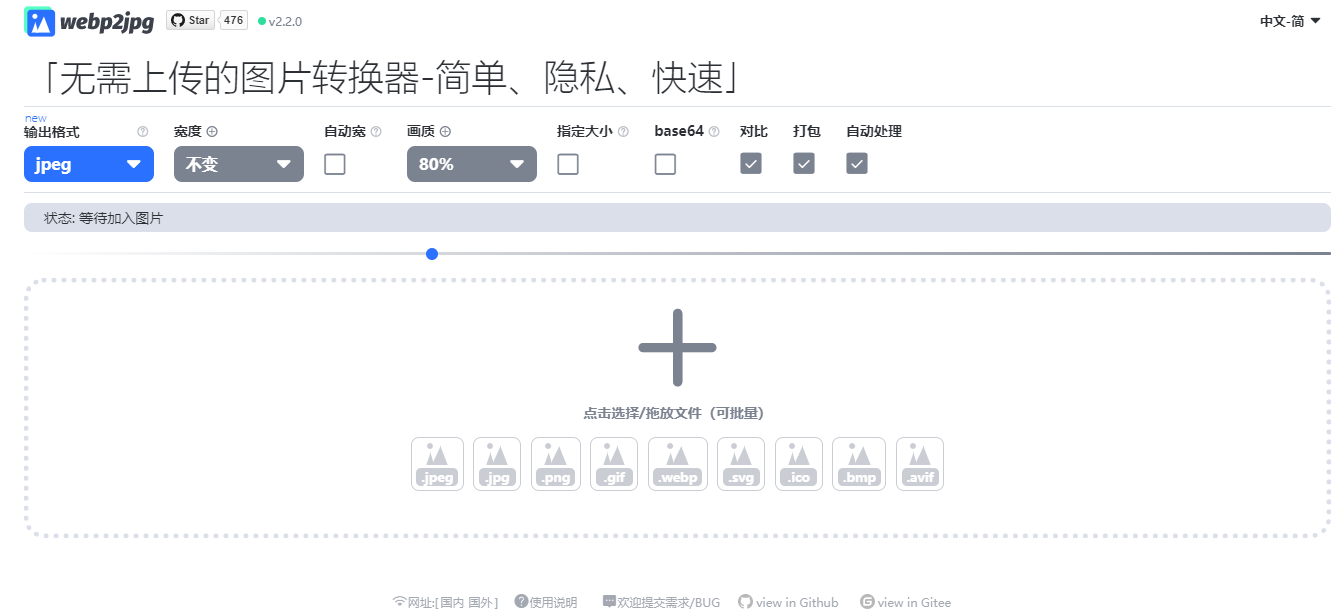Image resolution: width=1344 pixels, height=609 pixels.
Task: Check the base64 output option
Action: 665,163
